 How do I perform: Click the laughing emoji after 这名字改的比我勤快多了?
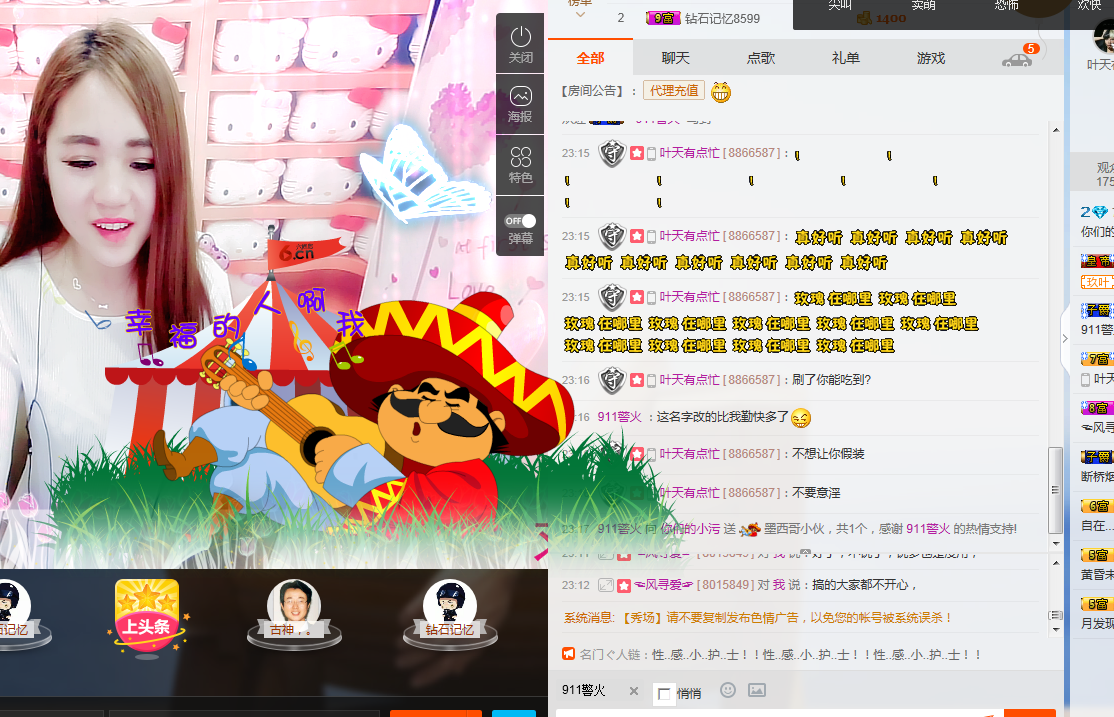coord(800,418)
